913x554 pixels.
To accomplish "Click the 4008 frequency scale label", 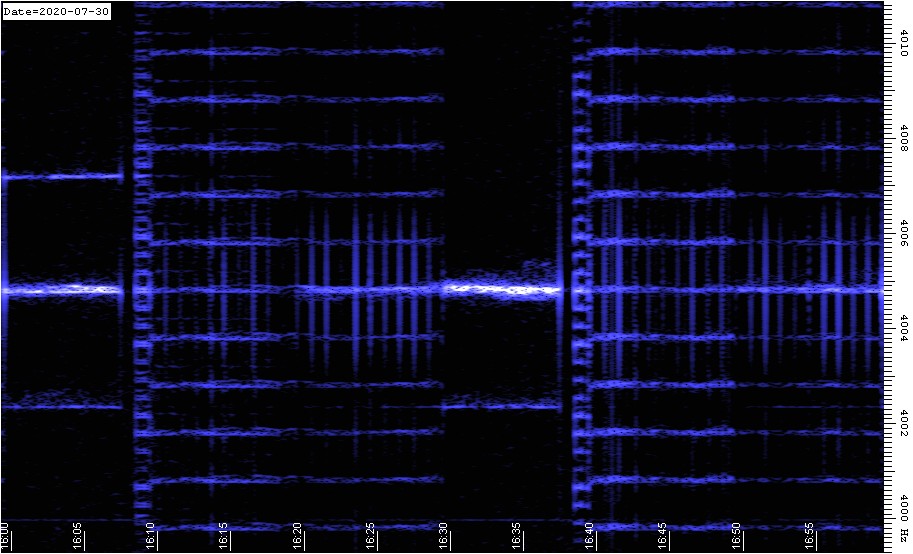I will click(x=904, y=139).
